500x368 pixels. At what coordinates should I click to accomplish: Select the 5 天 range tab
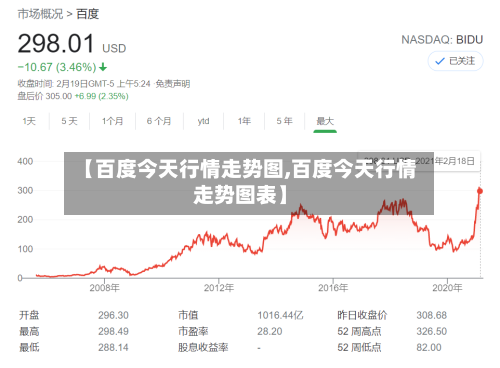[69, 121]
